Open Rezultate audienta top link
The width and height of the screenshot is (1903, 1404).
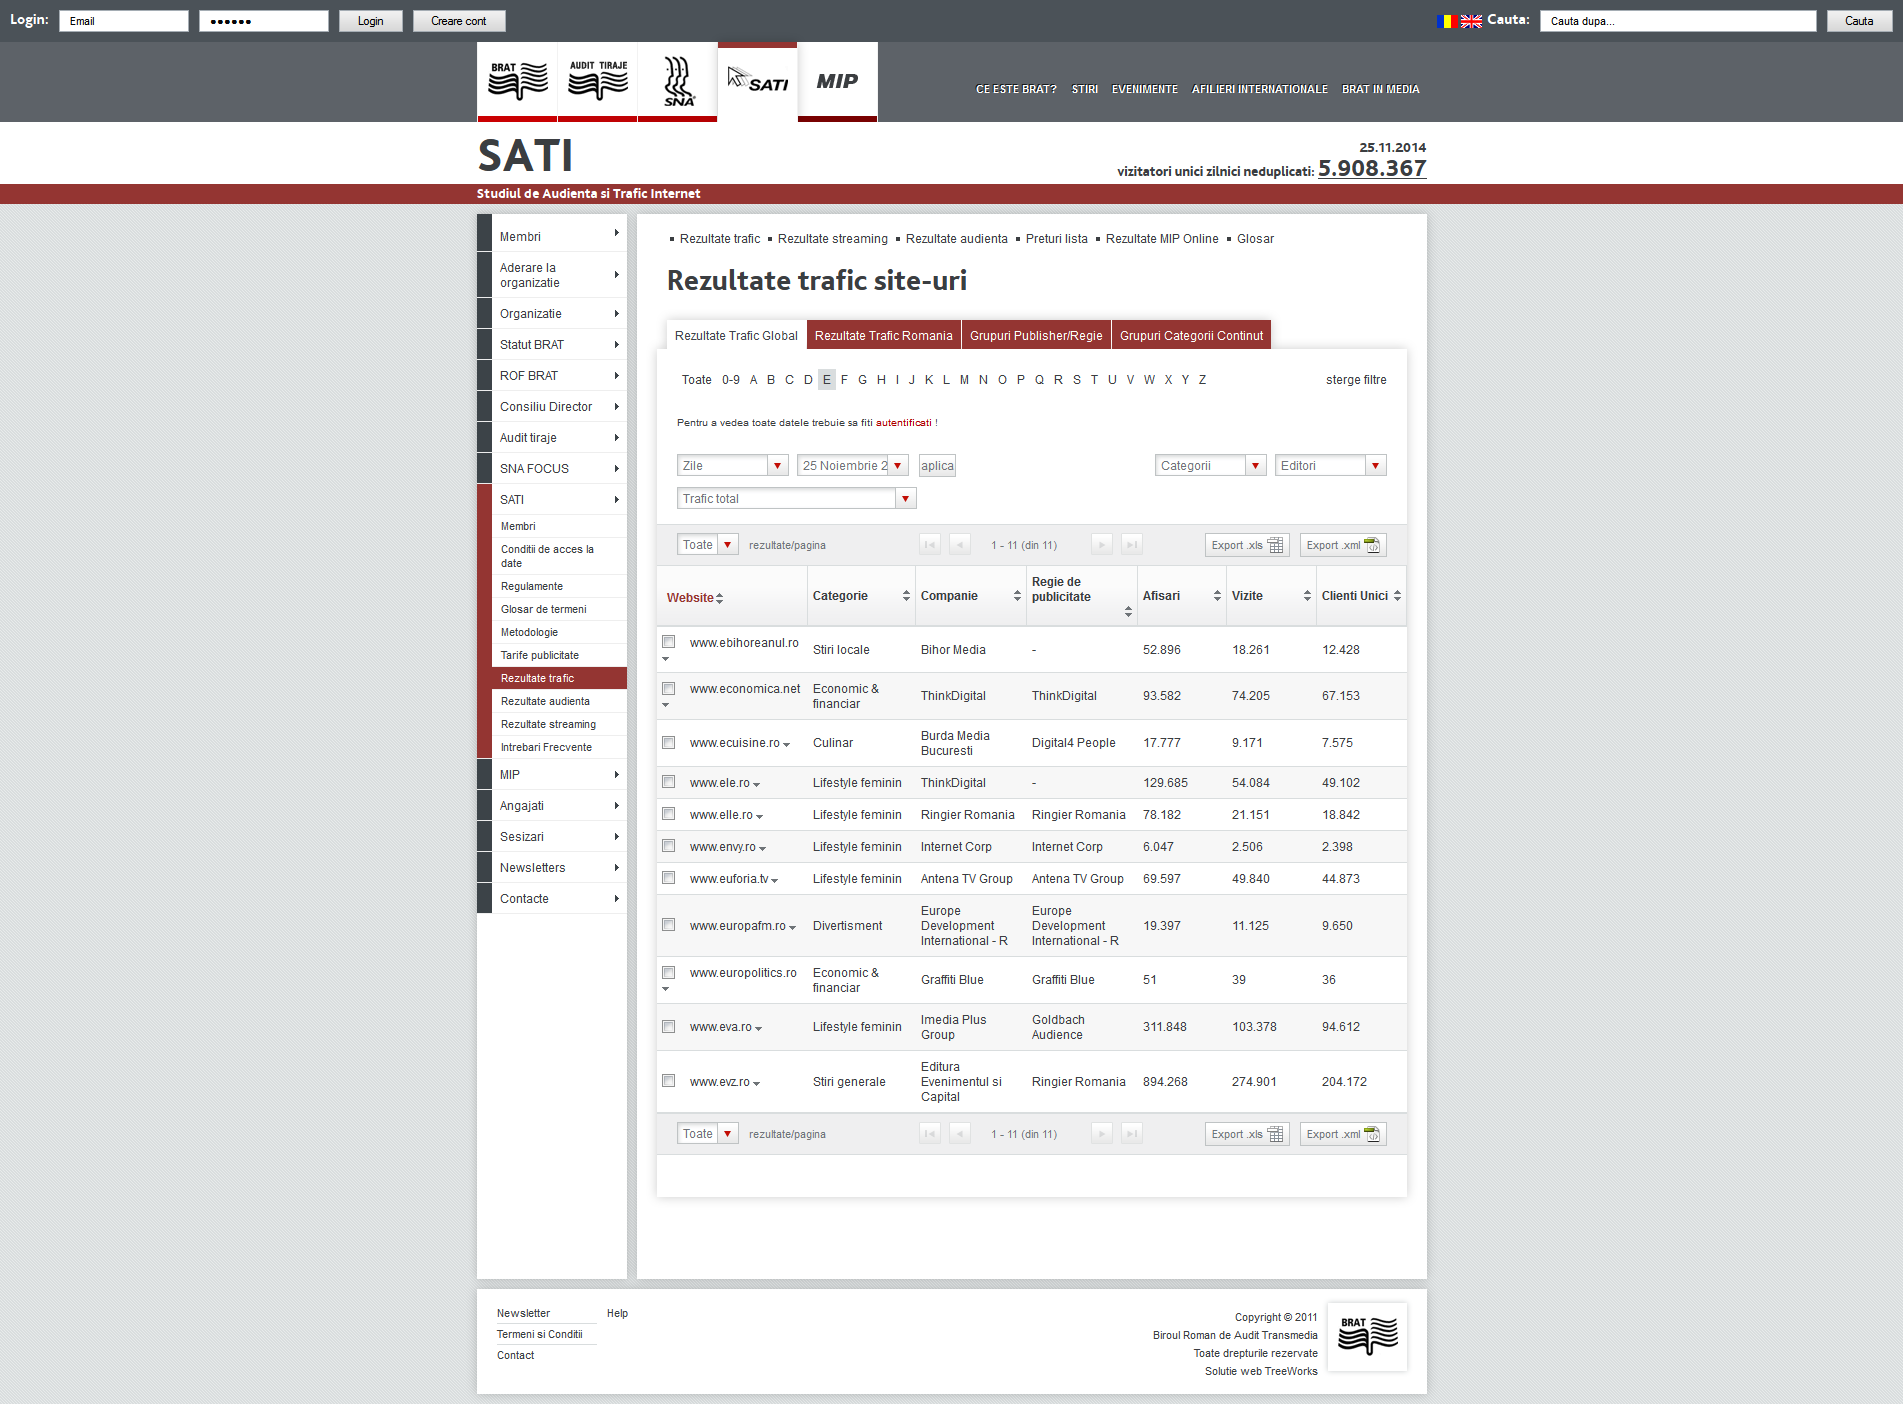pyautogui.click(x=956, y=239)
